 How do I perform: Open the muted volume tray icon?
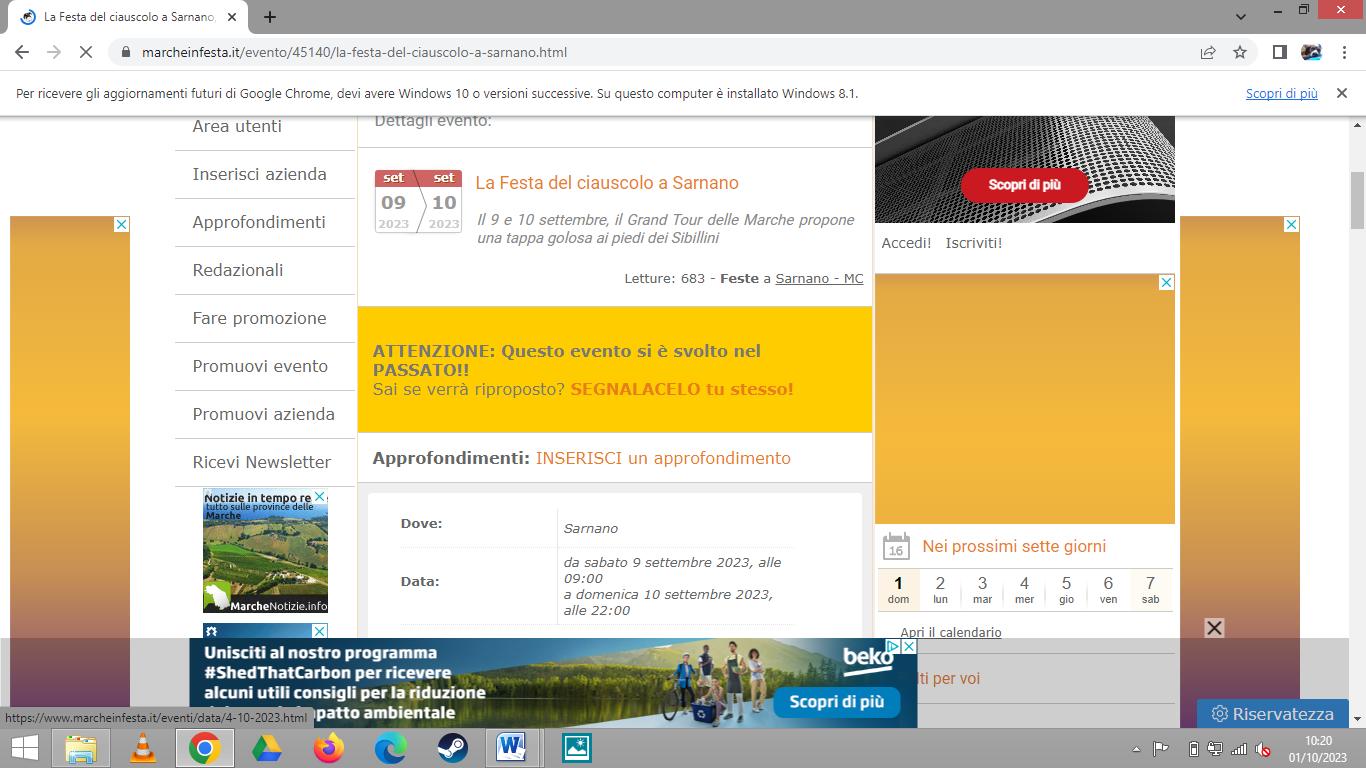1263,749
